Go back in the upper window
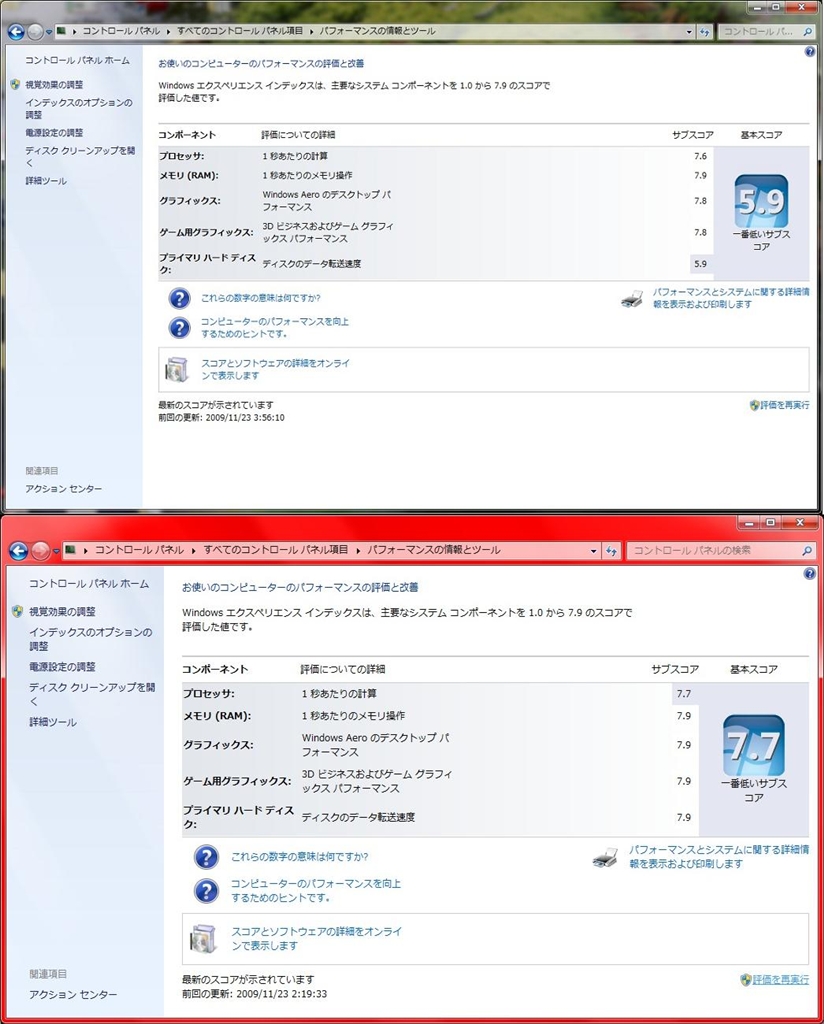This screenshot has width=824, height=1024. coord(16,31)
